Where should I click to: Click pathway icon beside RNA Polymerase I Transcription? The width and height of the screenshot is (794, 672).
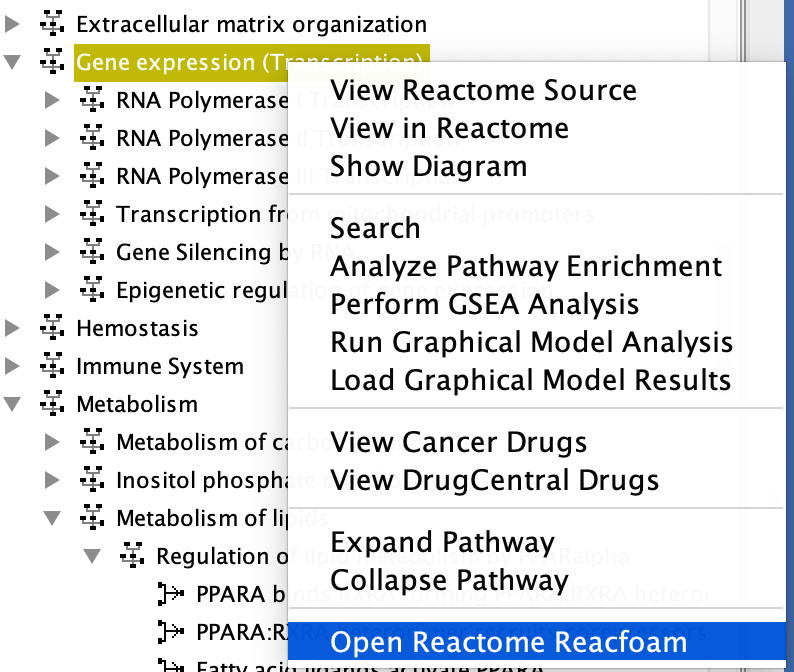92,100
